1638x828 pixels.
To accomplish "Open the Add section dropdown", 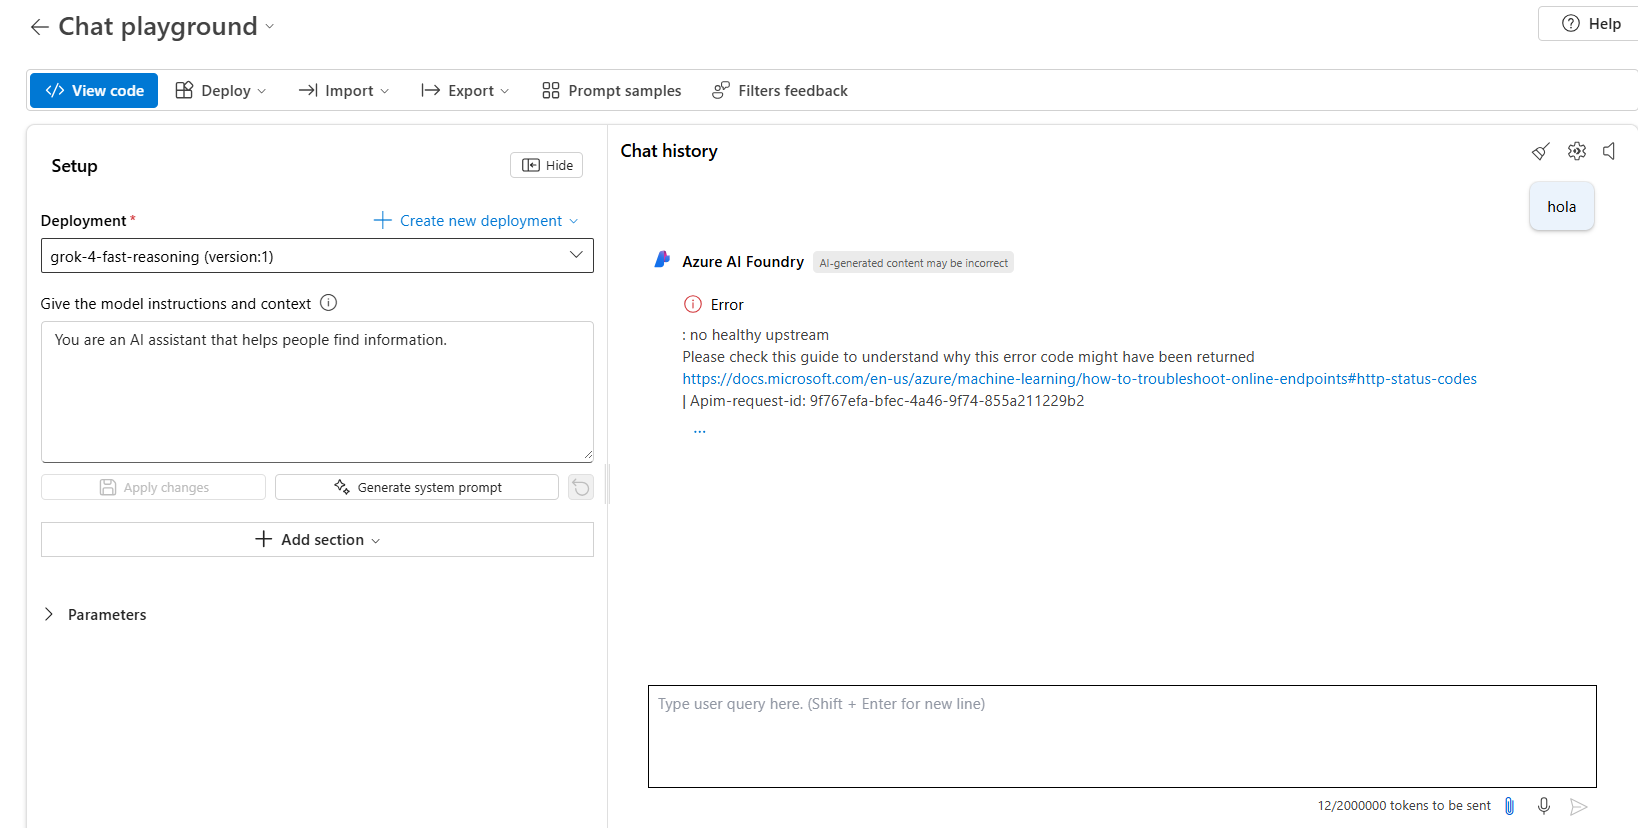I will click(317, 540).
